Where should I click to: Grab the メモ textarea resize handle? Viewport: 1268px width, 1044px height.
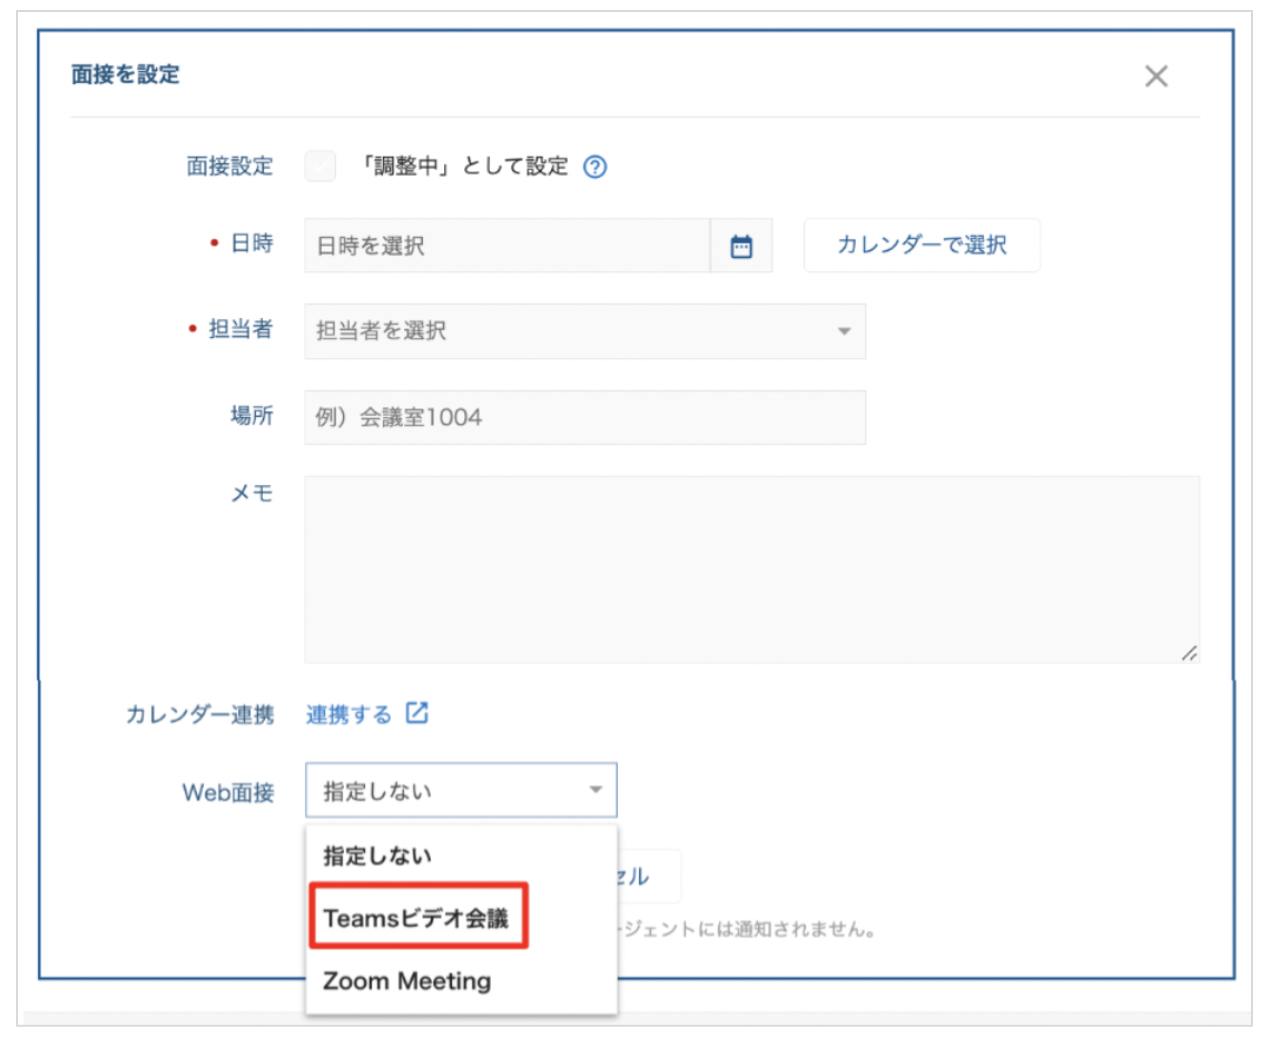1188,653
